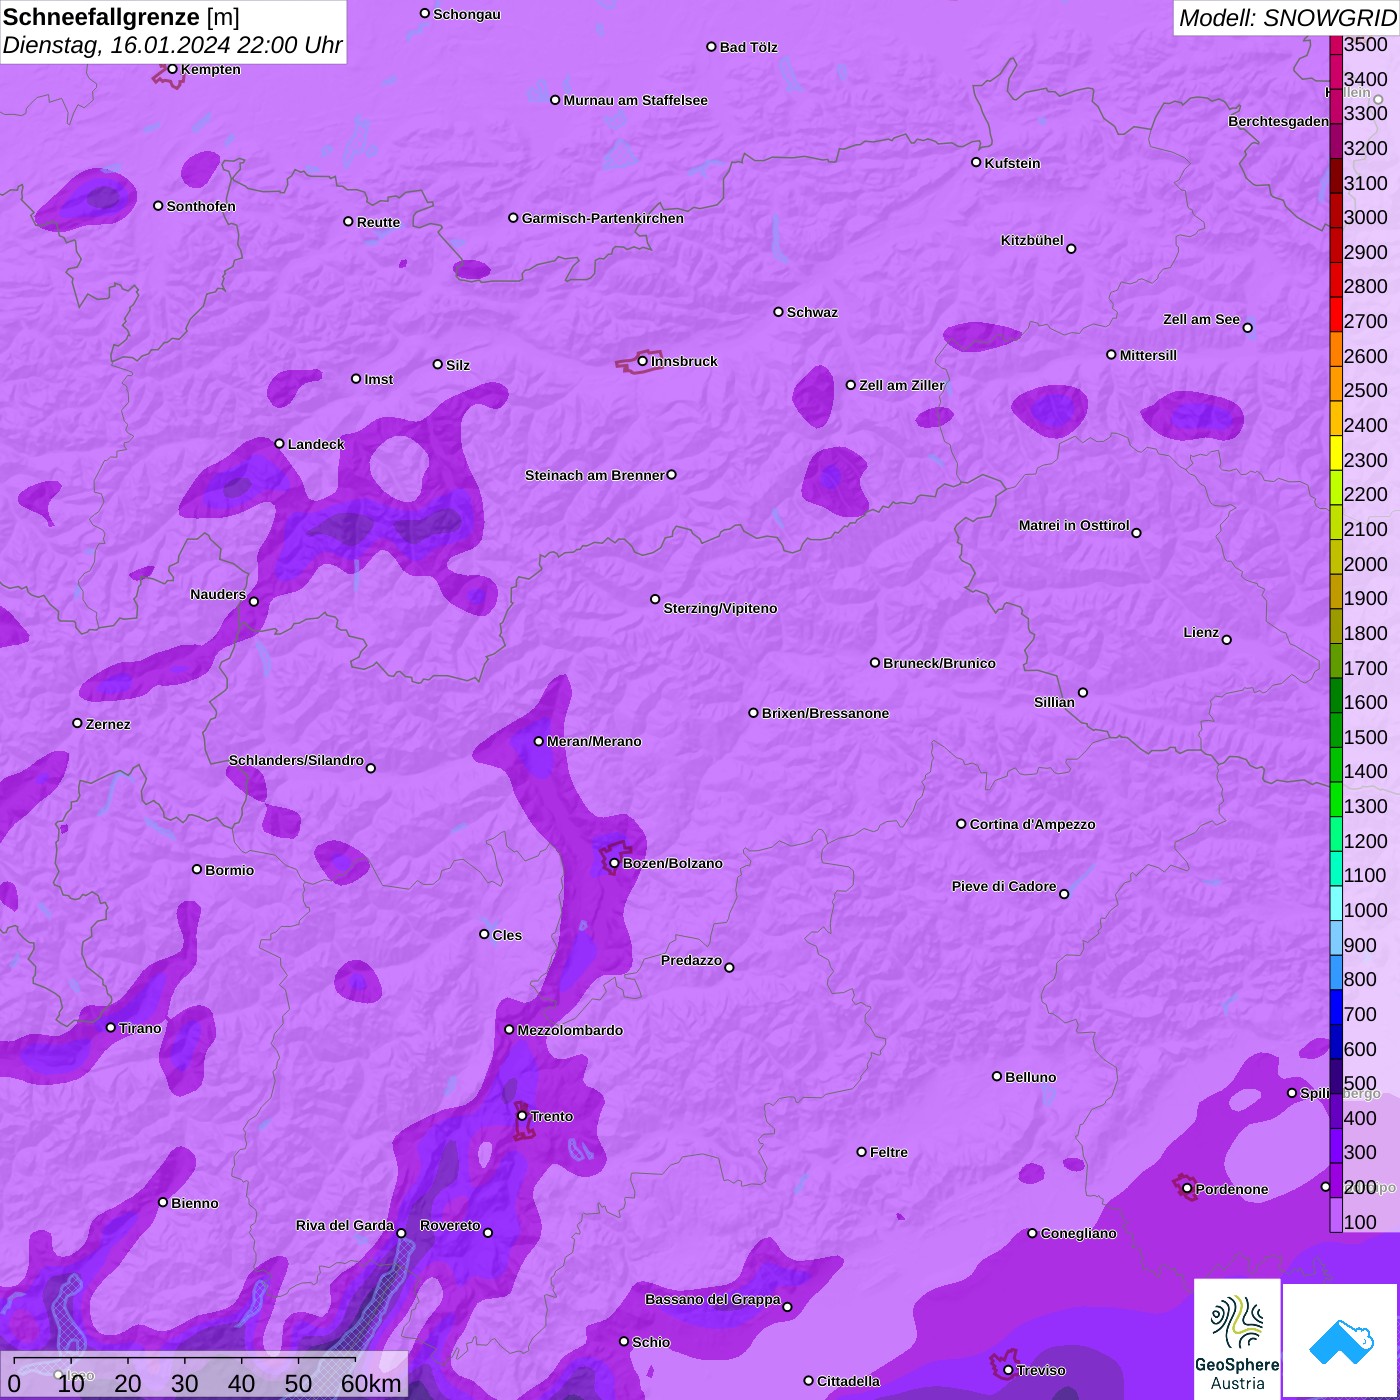Click the Garmisch-Partenkirchen marker dot
1400x1400 pixels.
(513, 217)
